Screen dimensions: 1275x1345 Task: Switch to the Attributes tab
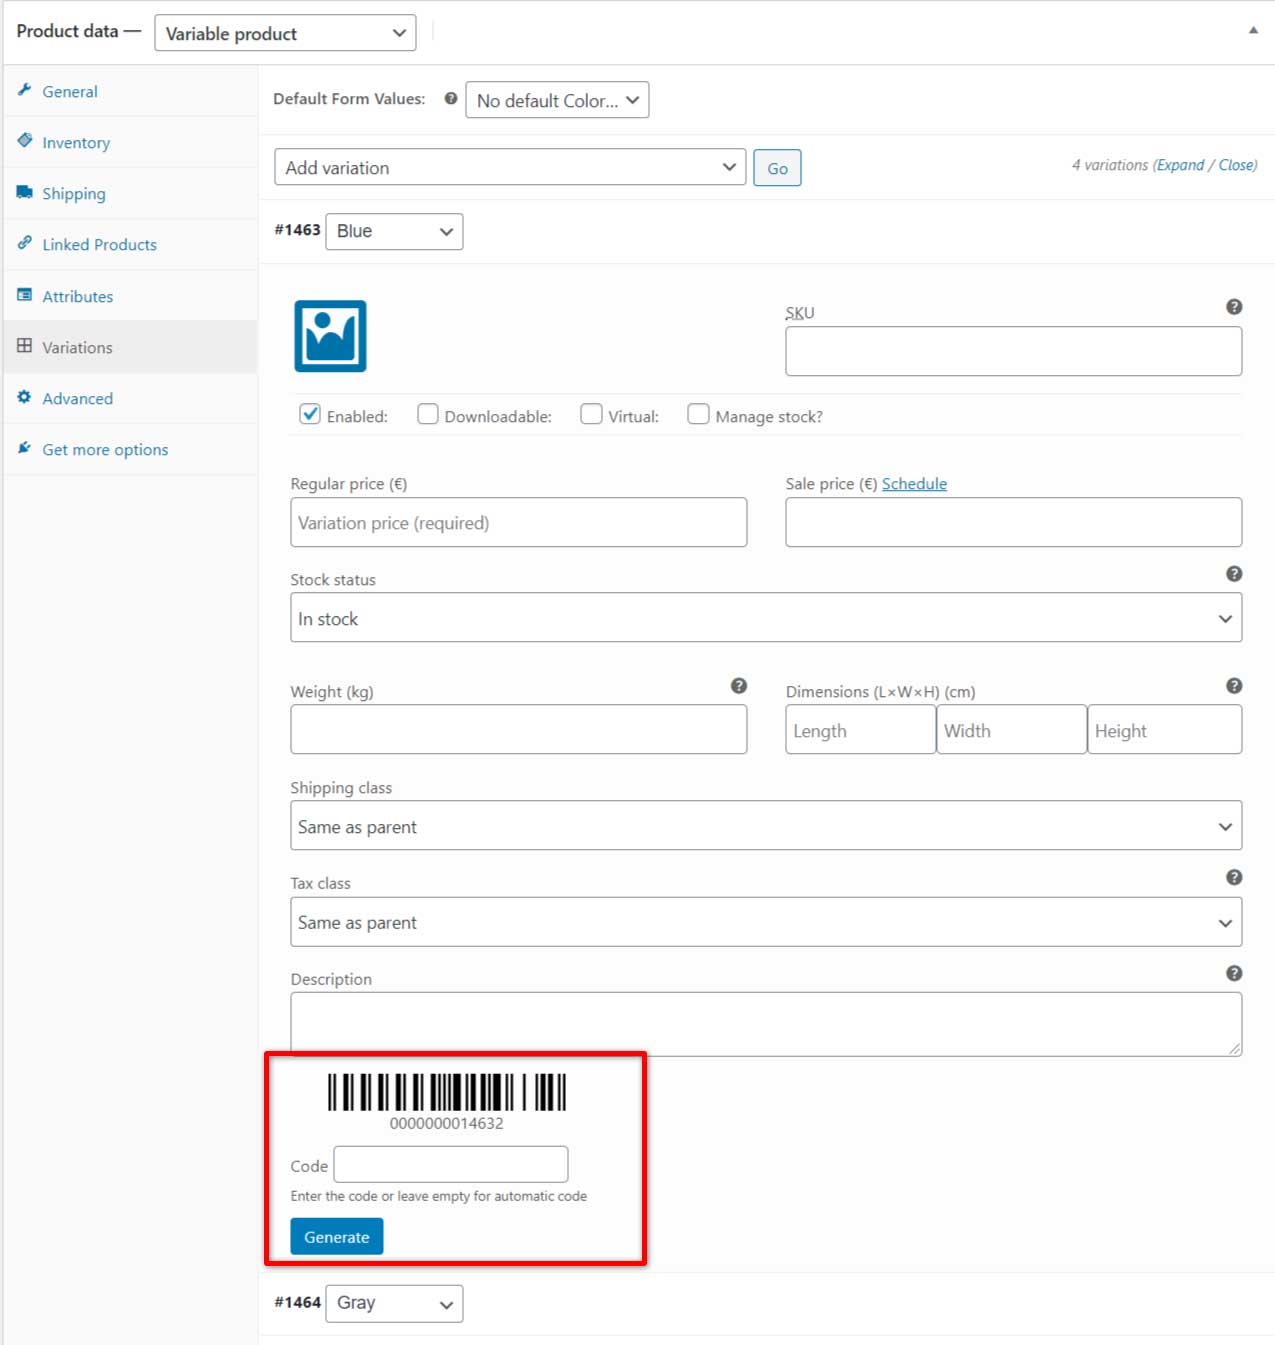[130, 296]
